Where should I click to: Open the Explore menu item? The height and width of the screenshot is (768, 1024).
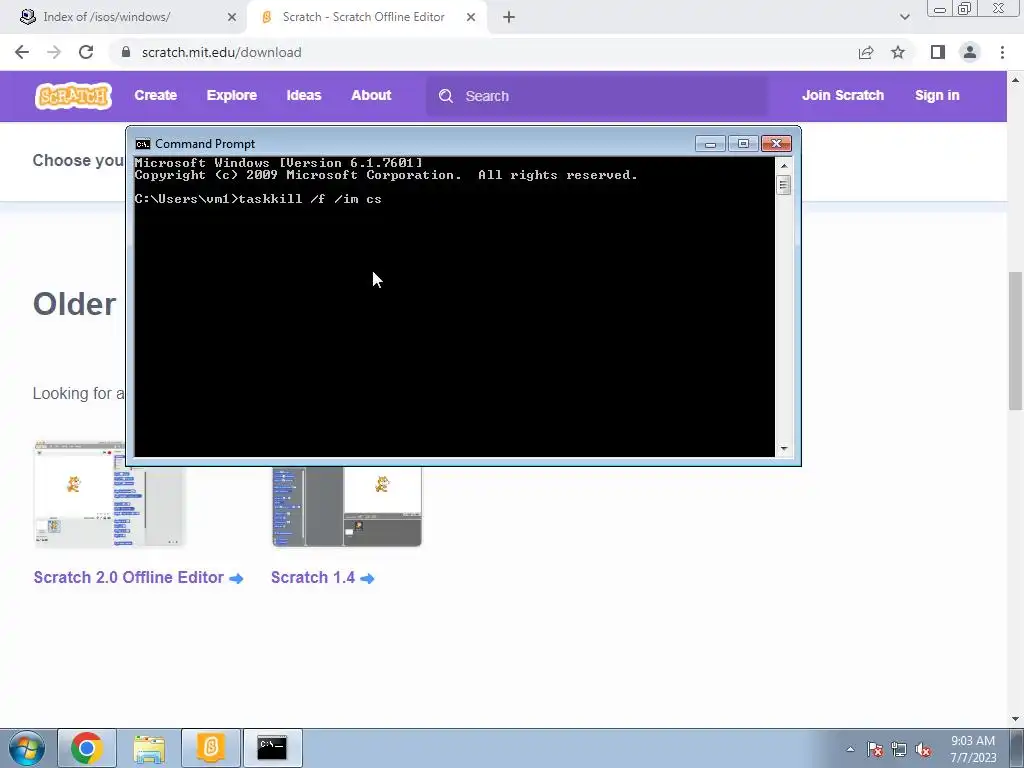[232, 95]
